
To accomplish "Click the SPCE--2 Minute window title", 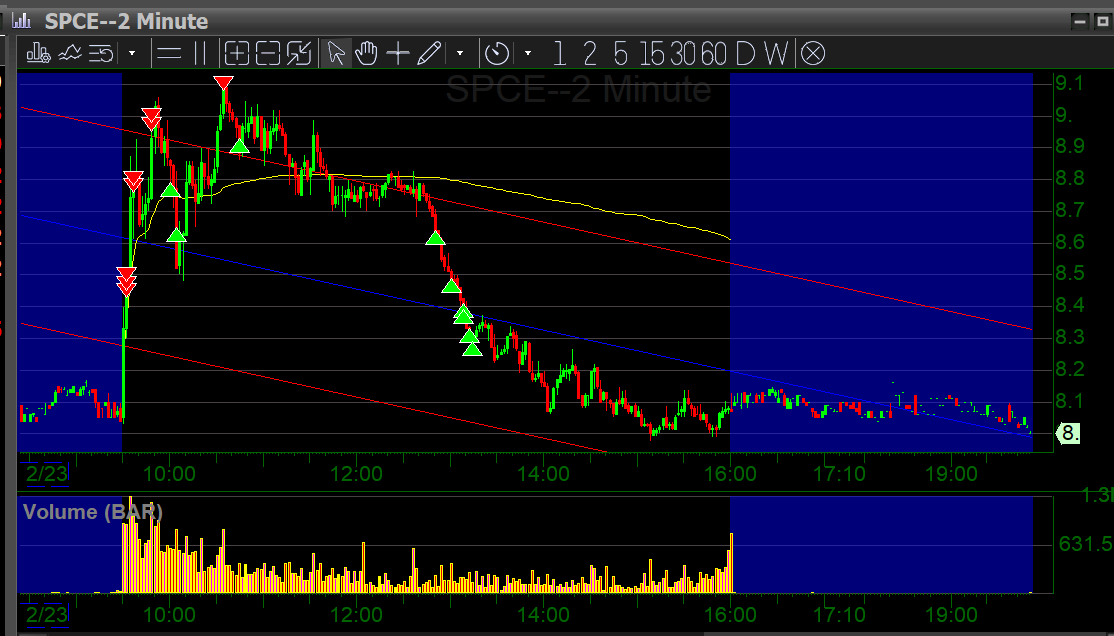I will pos(126,21).
